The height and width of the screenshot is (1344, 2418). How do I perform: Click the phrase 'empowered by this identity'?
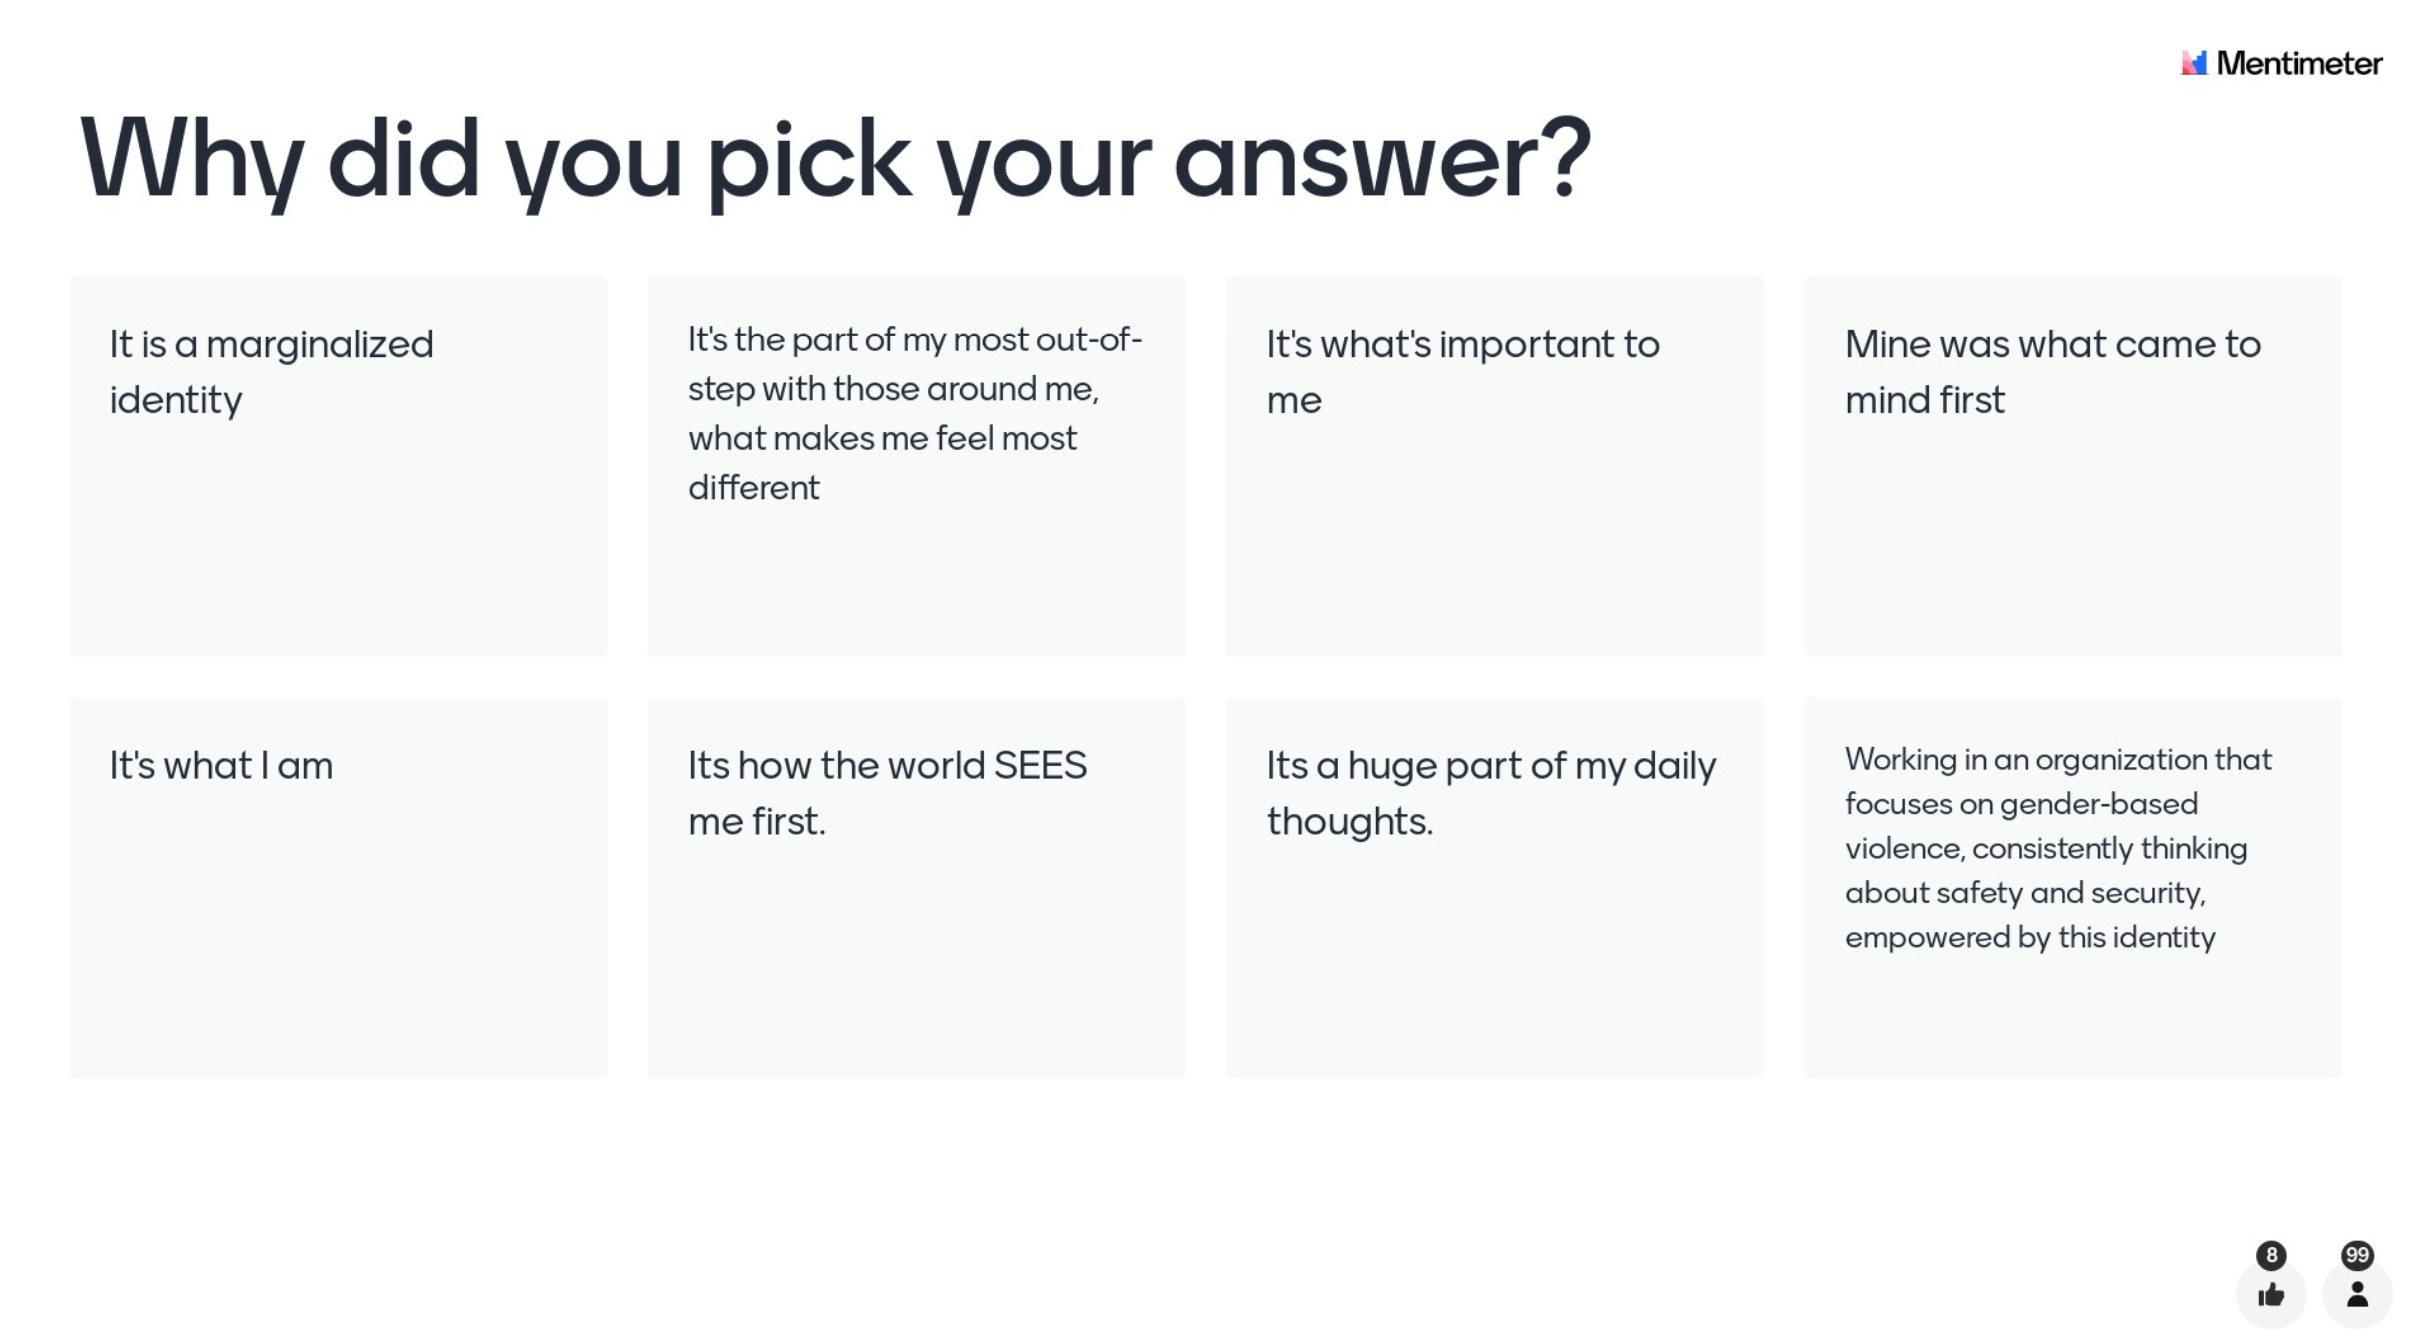click(2029, 938)
